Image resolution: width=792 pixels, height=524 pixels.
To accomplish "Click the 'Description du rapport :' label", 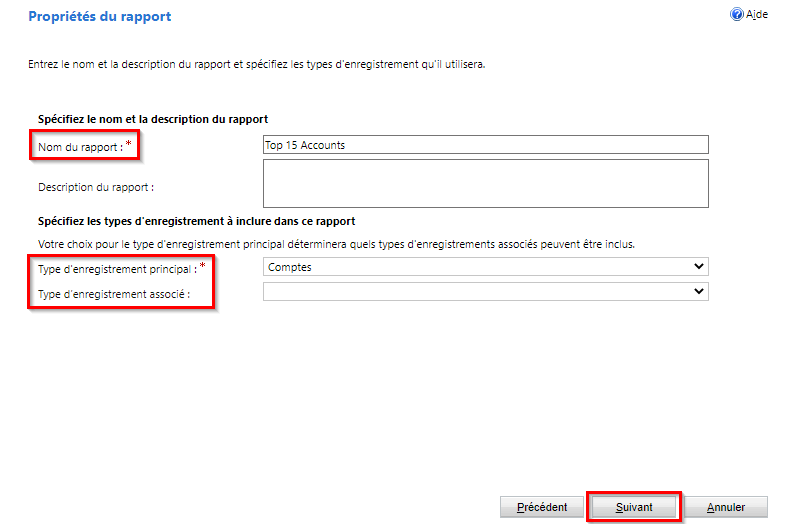I will point(96,187).
